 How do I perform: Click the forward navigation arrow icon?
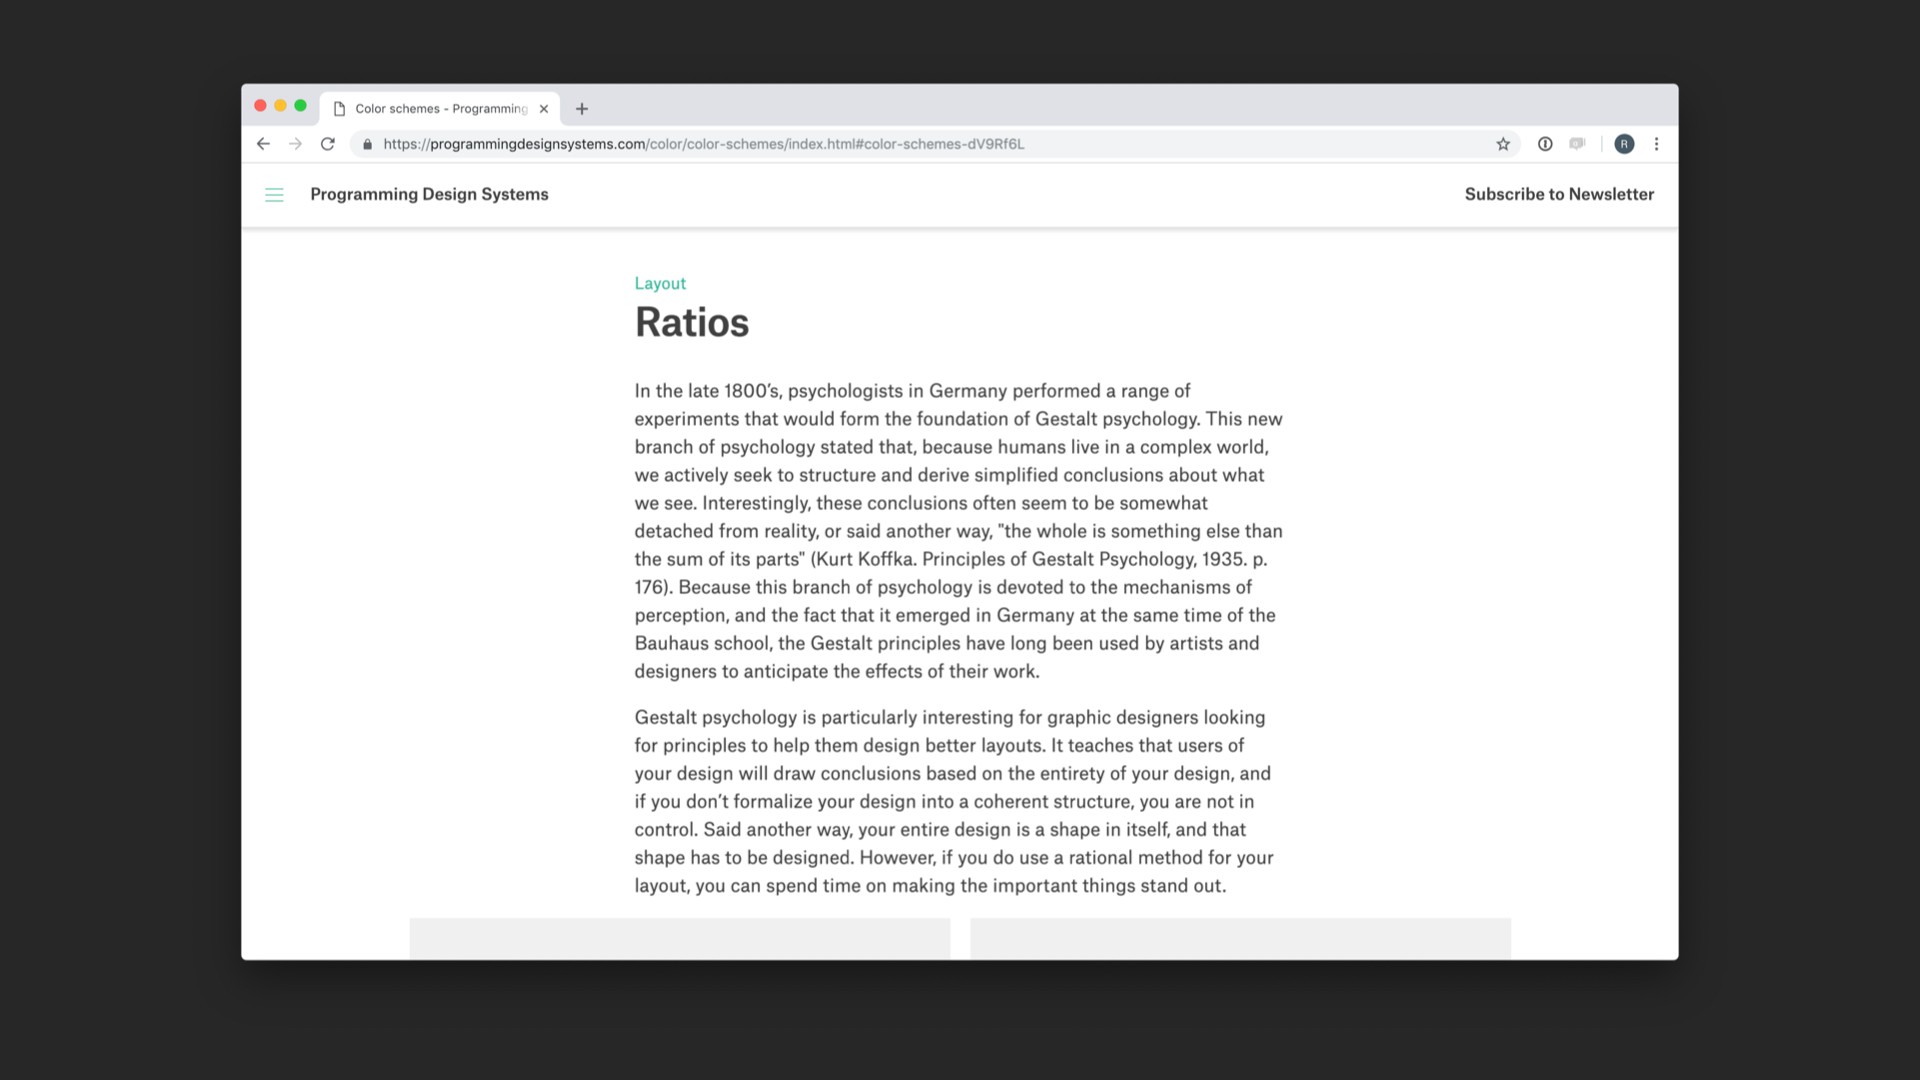[x=295, y=142]
